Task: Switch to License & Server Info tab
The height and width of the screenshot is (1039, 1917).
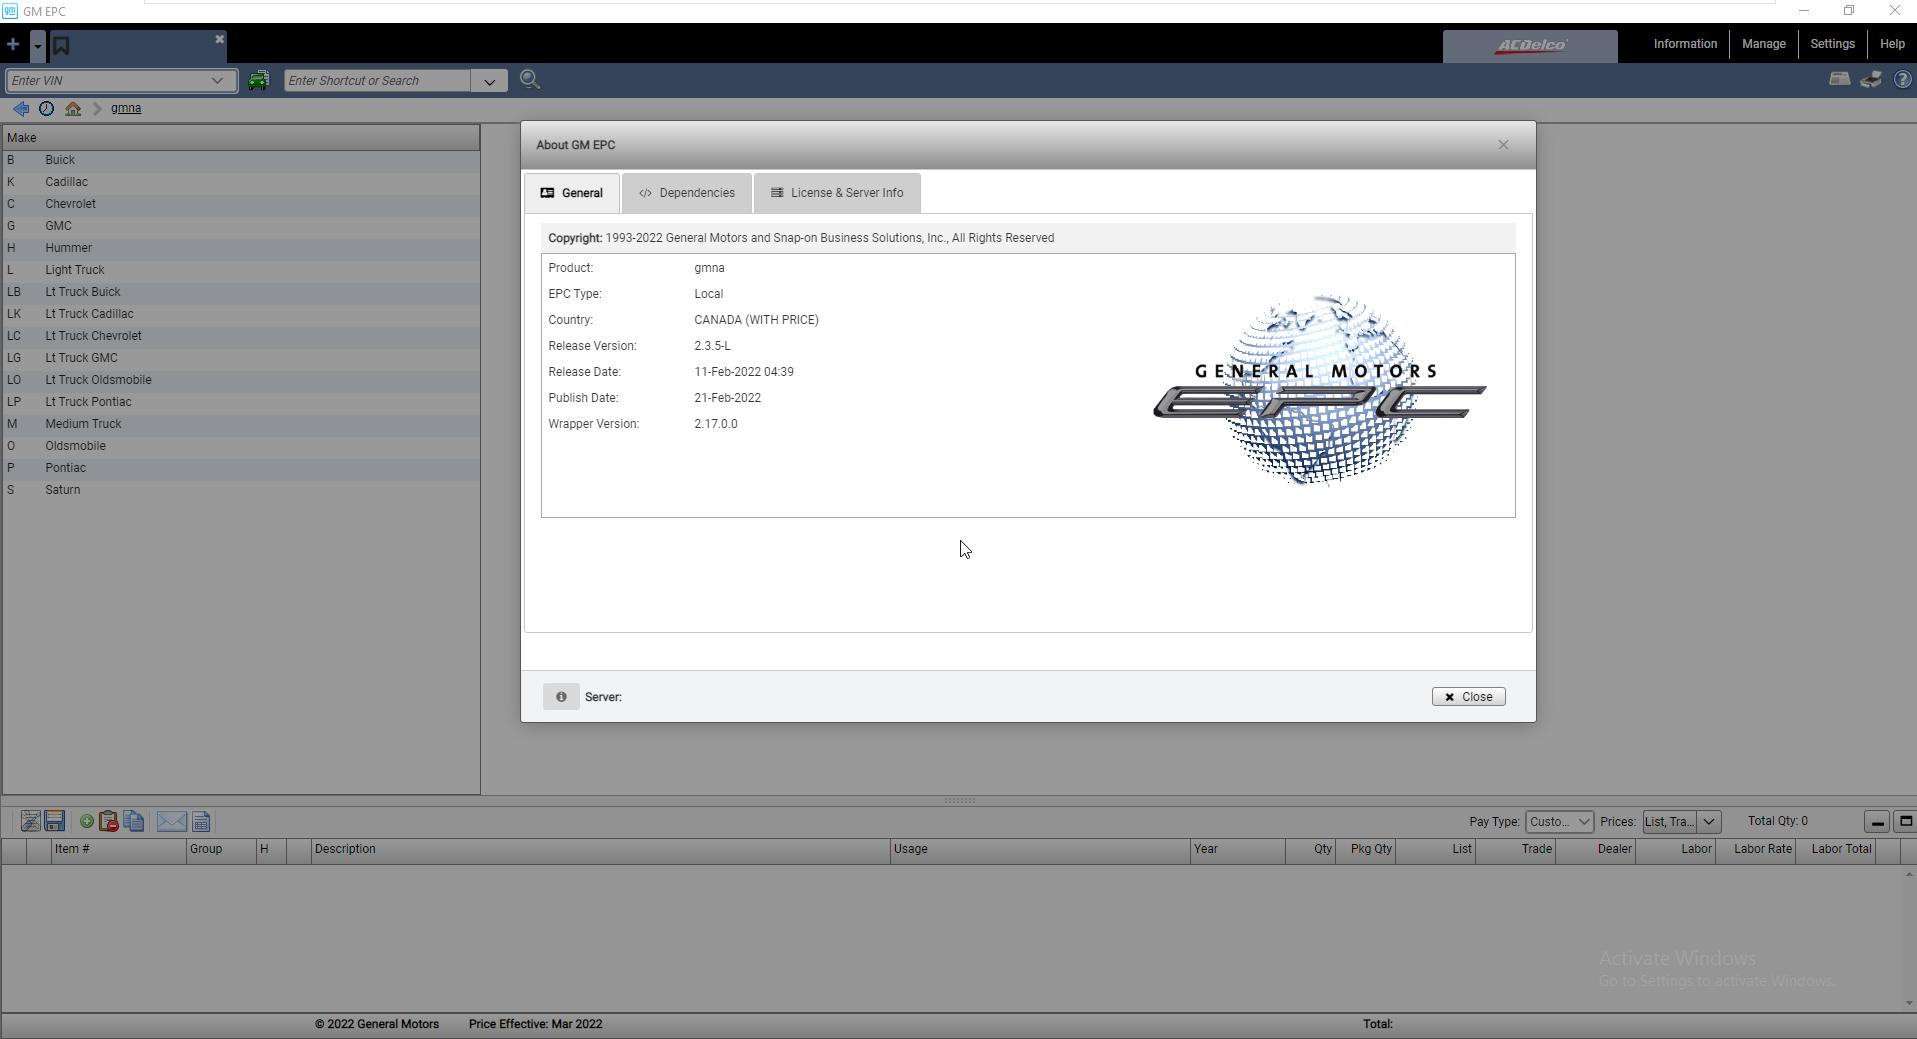Action: pos(837,193)
